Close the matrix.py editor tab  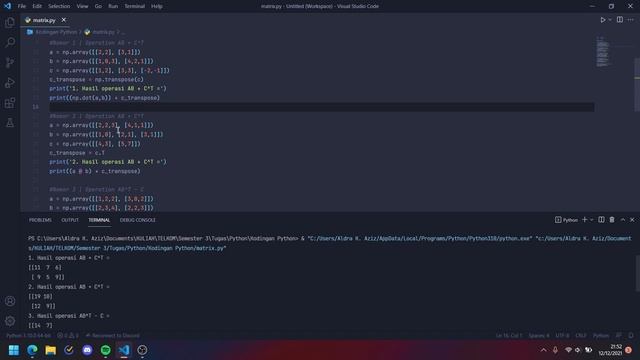(x=64, y=20)
